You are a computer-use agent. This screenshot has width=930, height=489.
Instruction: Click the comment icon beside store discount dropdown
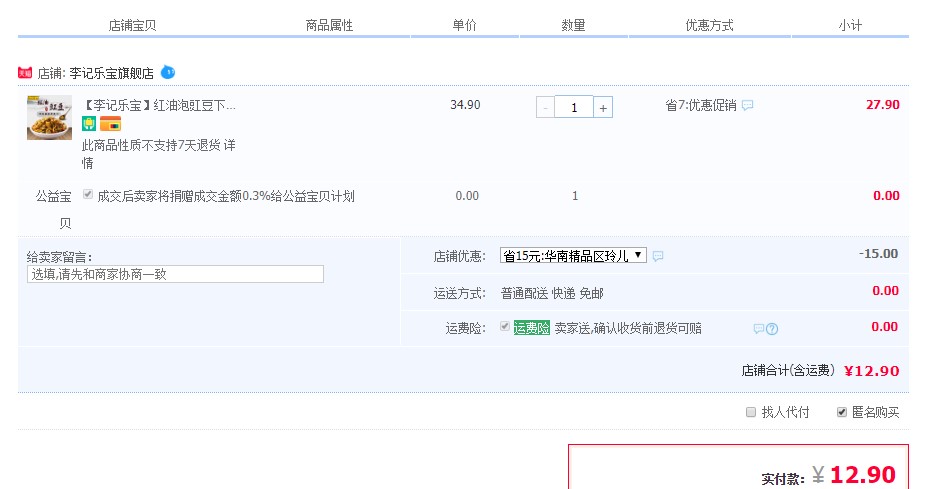pos(658,256)
